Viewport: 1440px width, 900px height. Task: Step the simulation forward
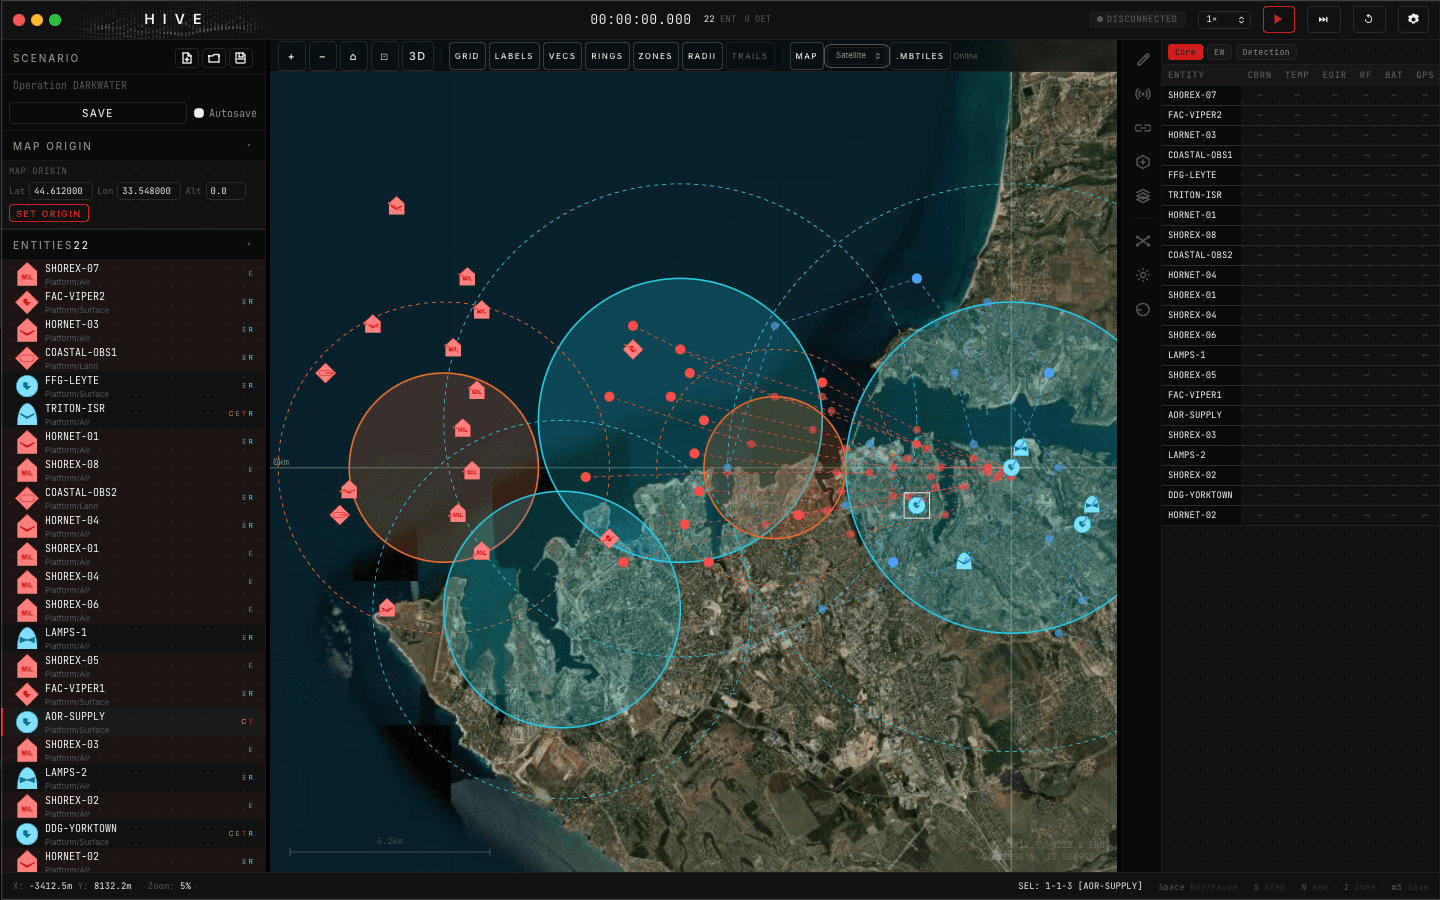pyautogui.click(x=1323, y=19)
